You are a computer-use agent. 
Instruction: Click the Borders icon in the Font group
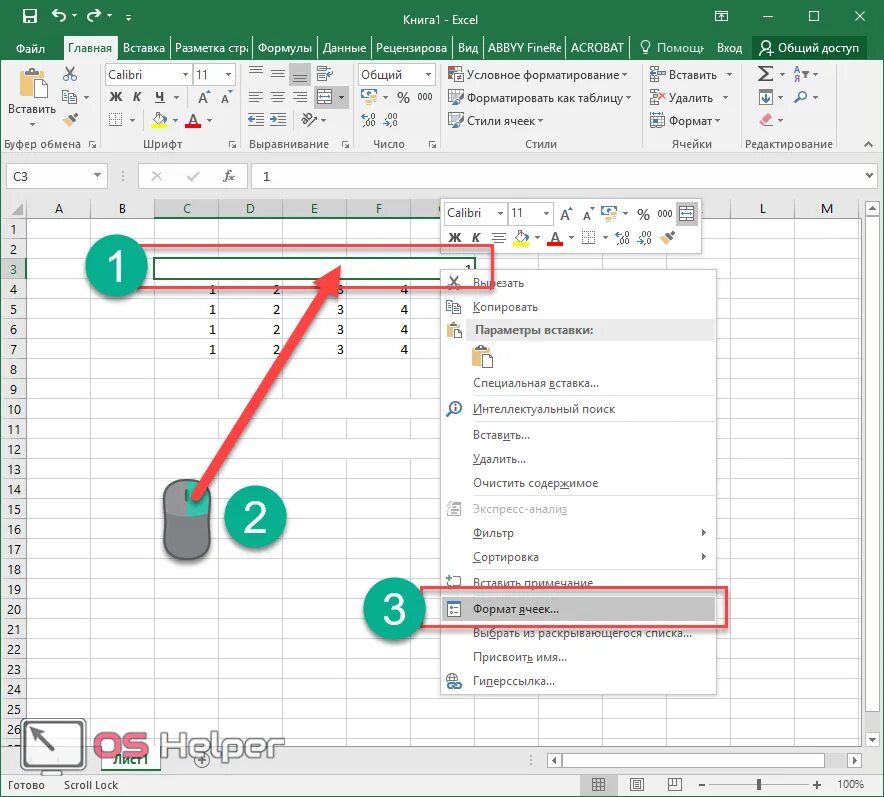click(x=115, y=120)
